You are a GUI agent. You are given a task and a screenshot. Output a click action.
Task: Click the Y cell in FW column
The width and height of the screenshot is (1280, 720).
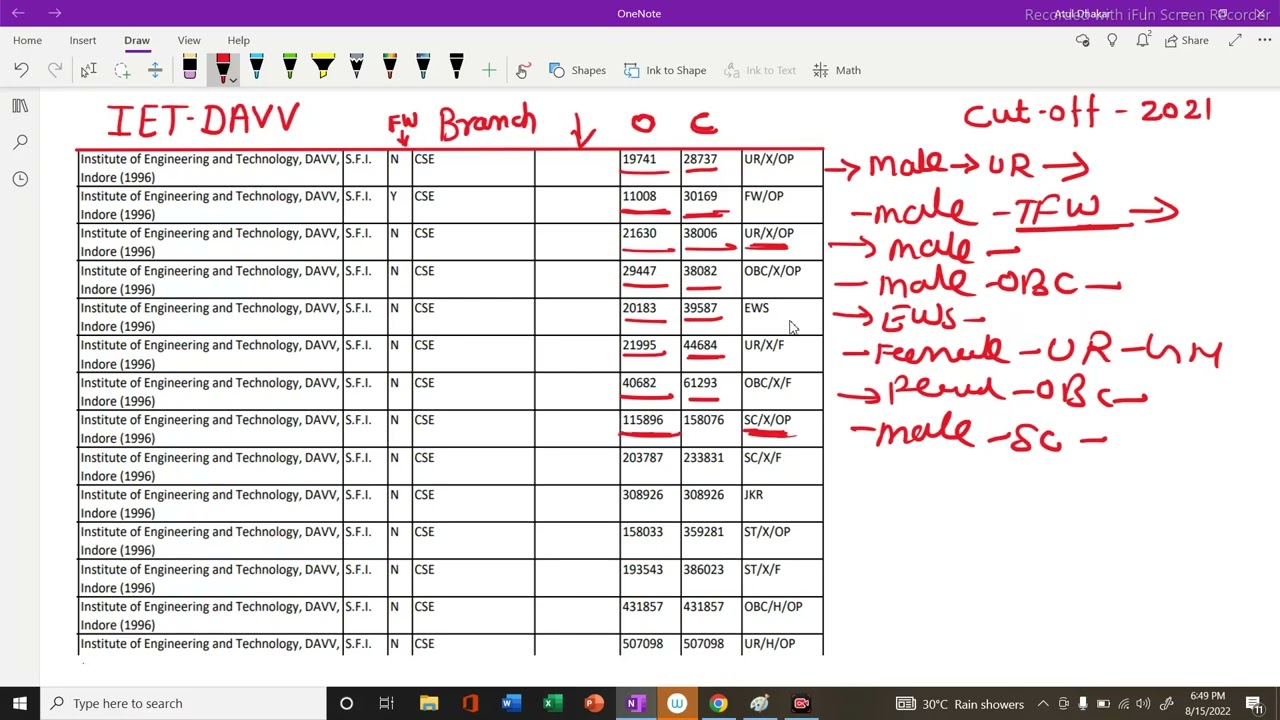pos(399,205)
